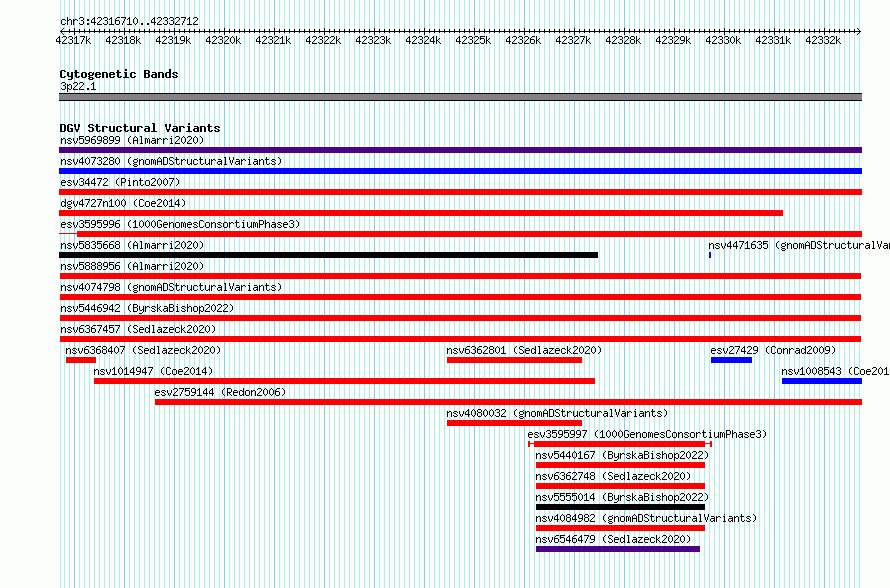Click the nsv6362748 (Sedlazeck2020) label
890x588 pixels.
coord(613,476)
